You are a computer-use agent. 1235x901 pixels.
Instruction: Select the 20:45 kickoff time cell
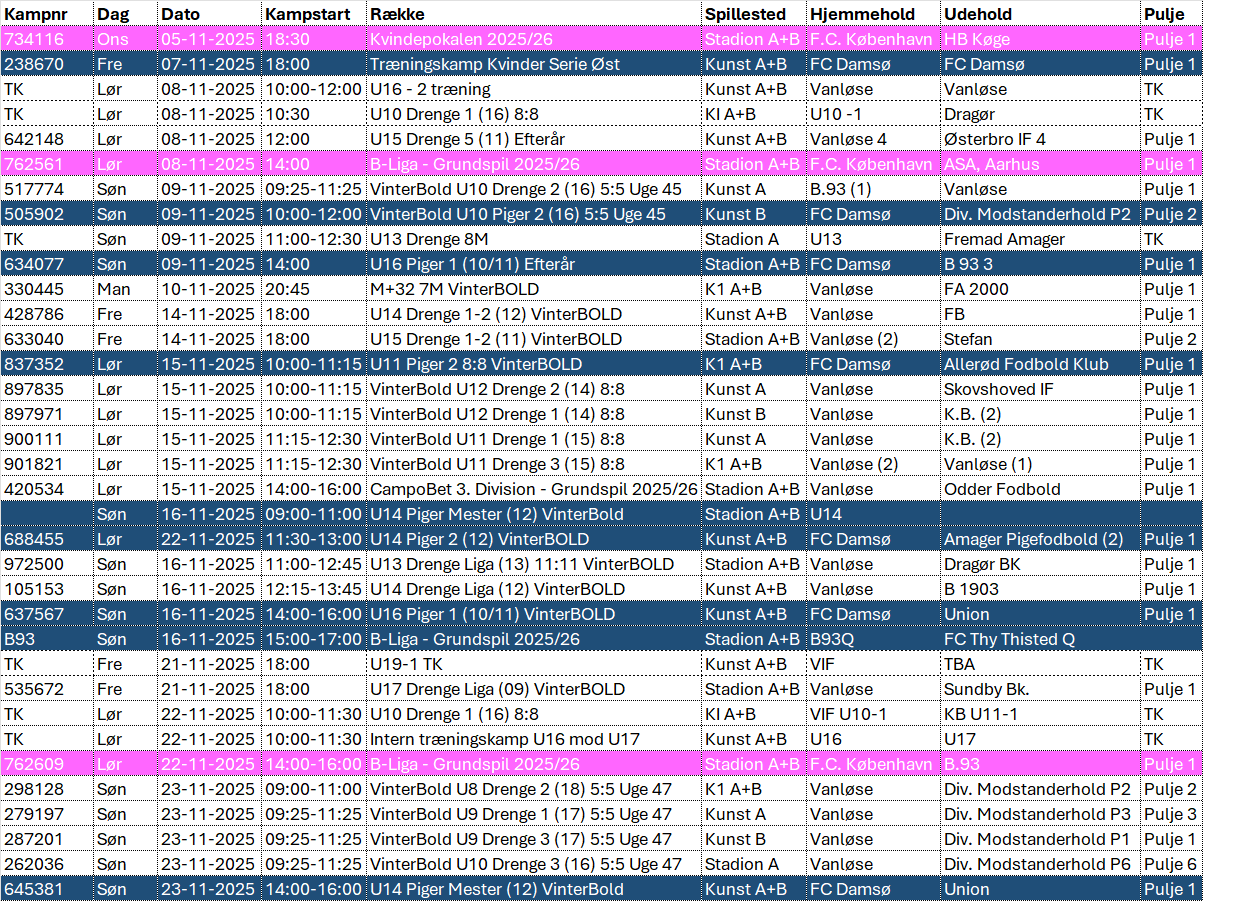click(287, 289)
